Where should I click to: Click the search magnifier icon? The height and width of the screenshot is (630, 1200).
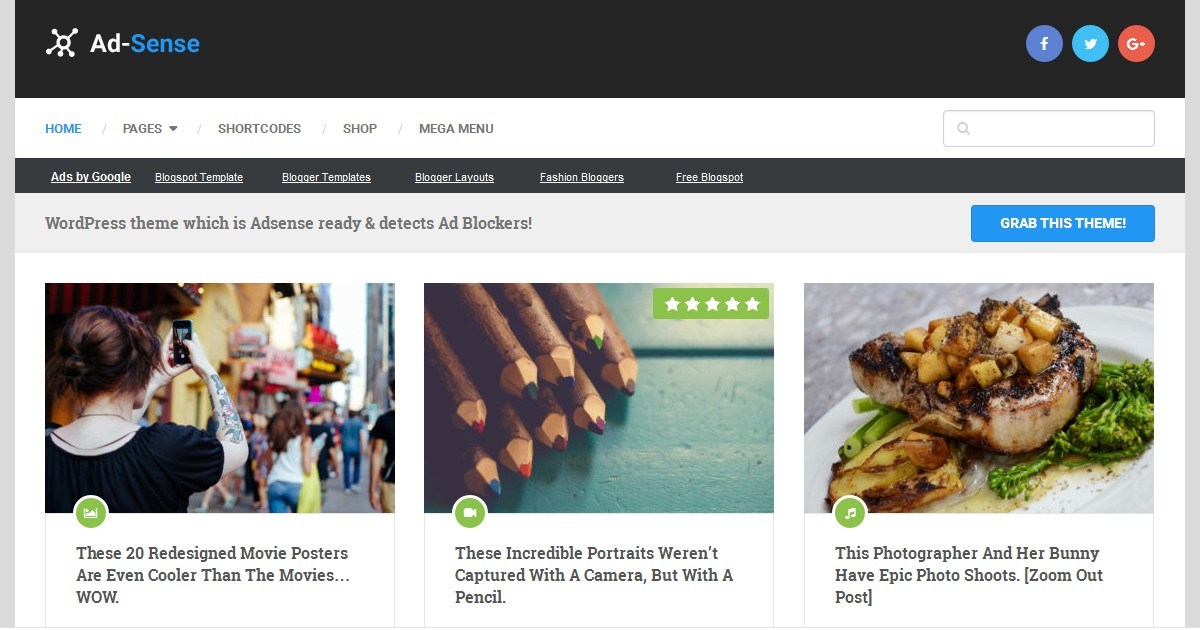click(x=963, y=129)
